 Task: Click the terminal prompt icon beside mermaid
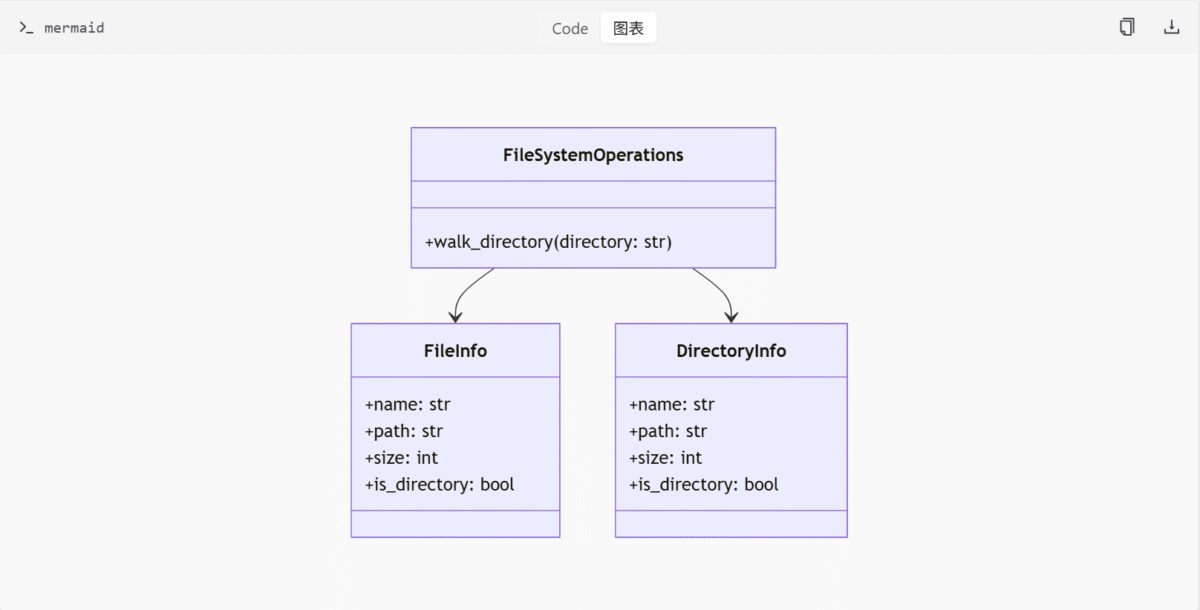pyautogui.click(x=26, y=28)
